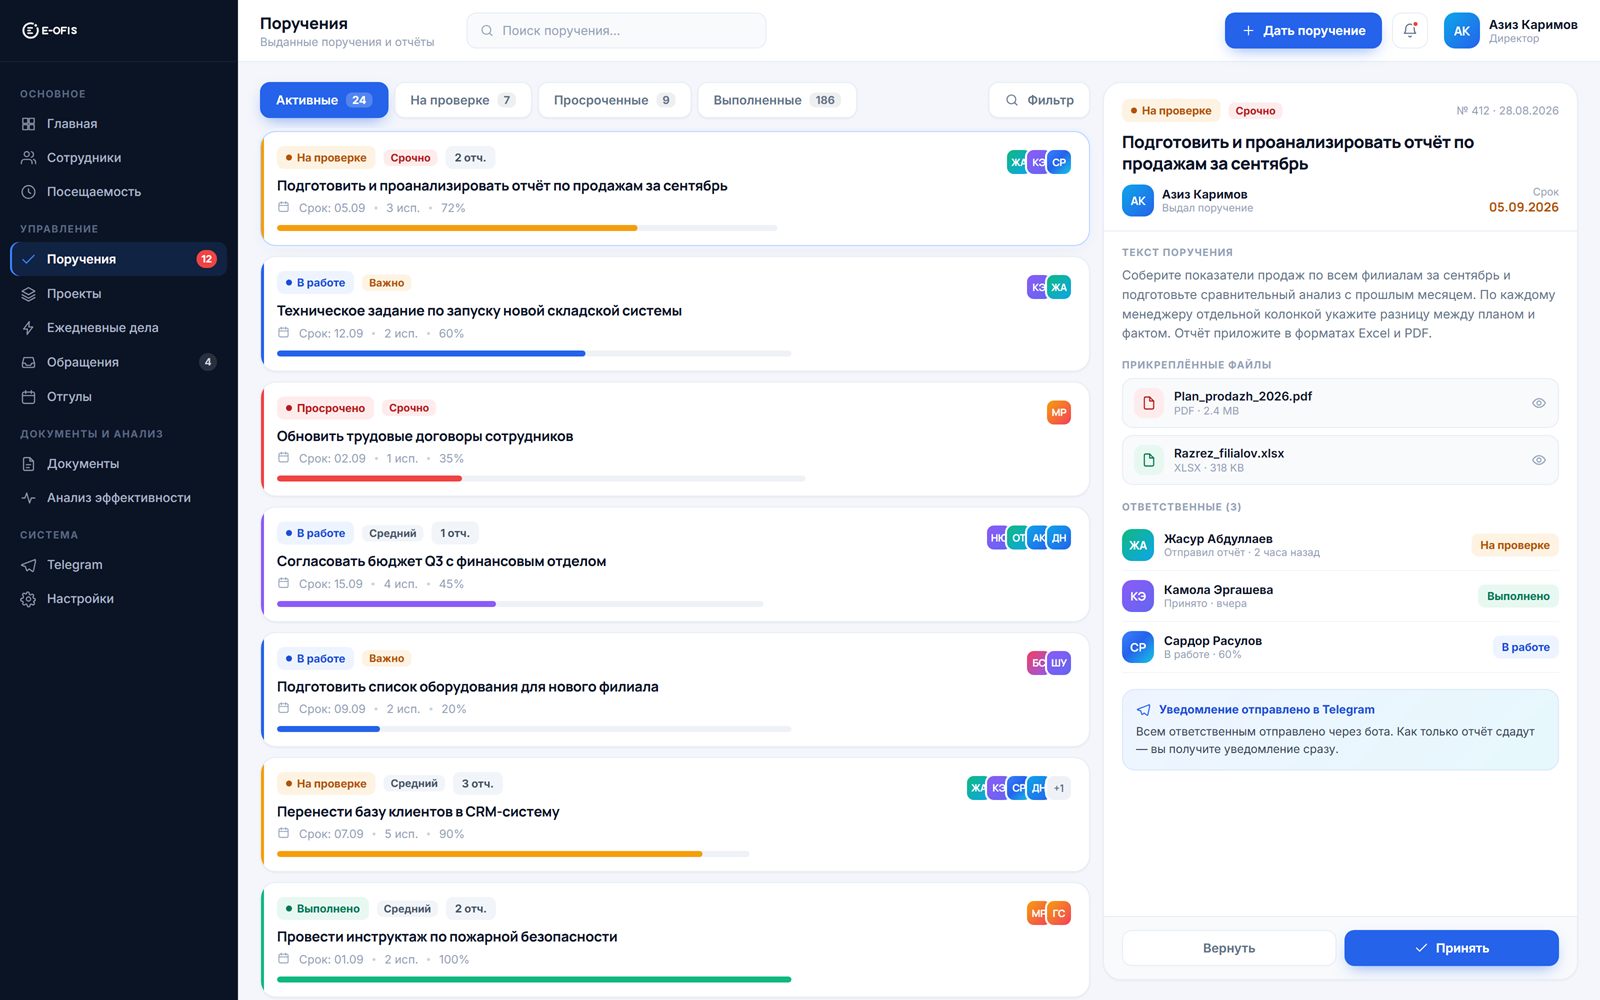
Task: Click the Принять button
Action: [x=1451, y=948]
